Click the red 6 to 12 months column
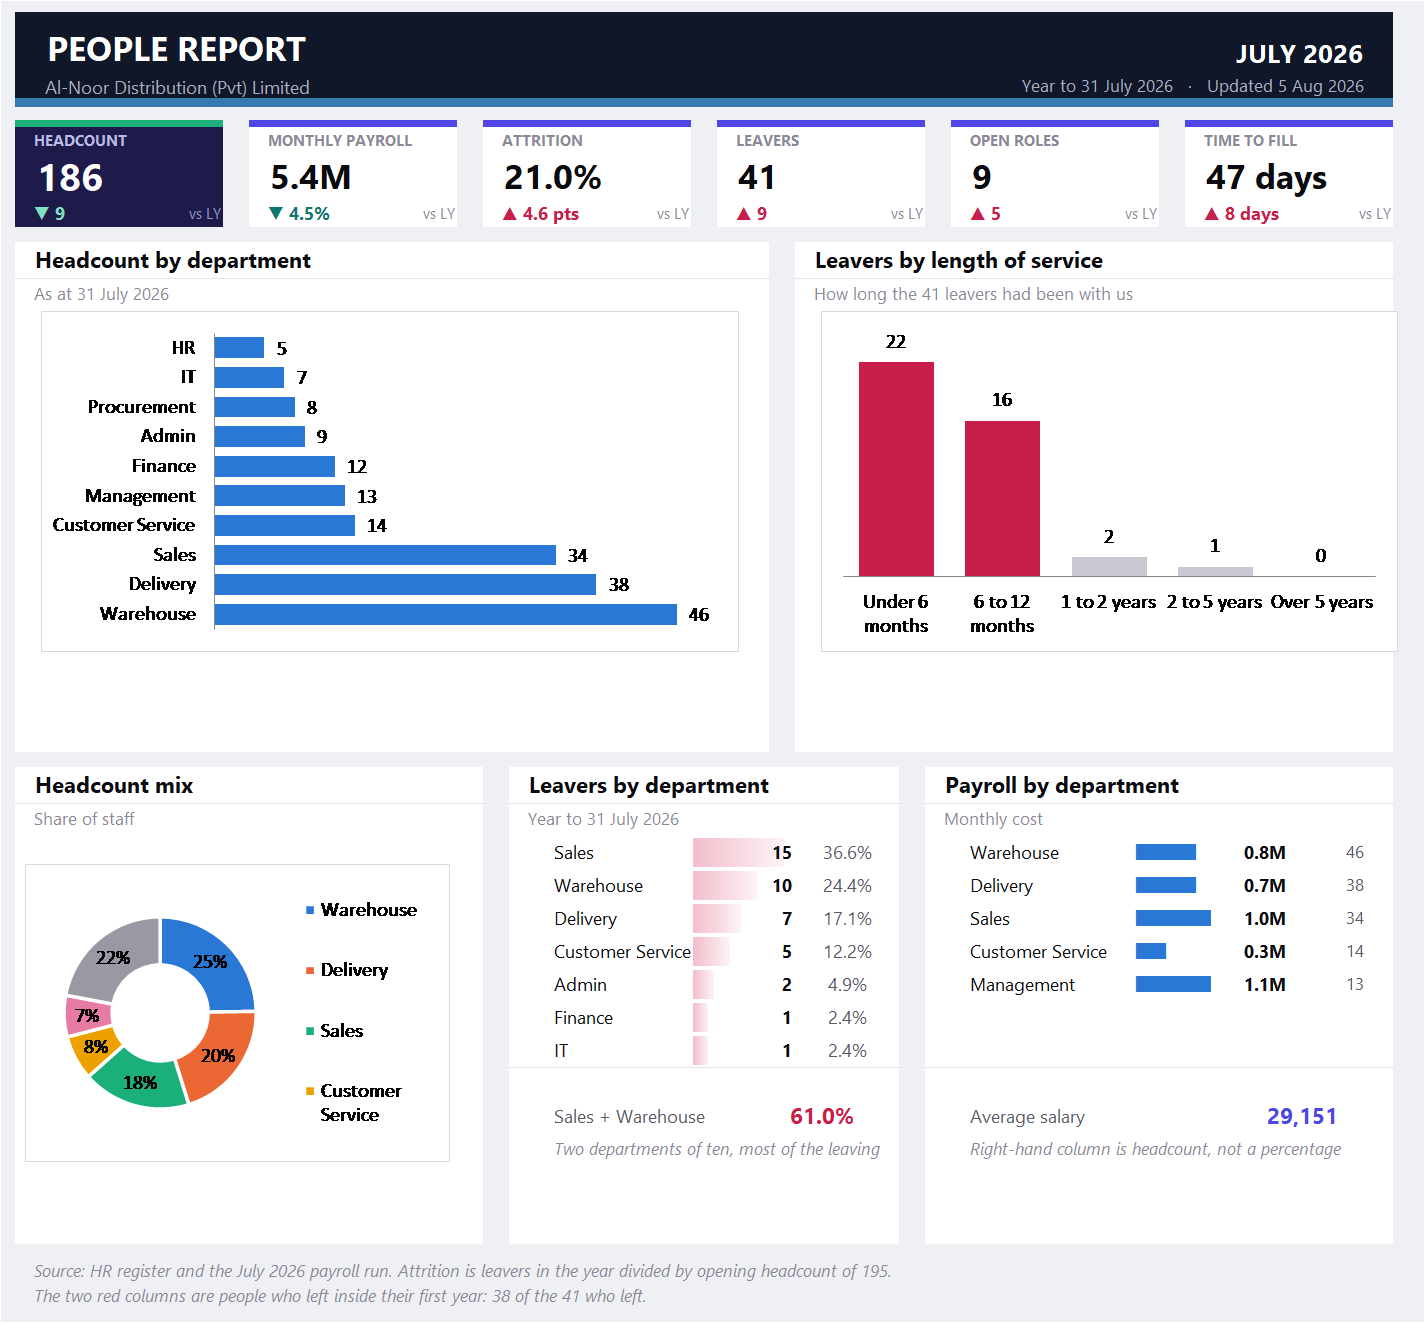1425x1323 pixels. (x=1002, y=498)
